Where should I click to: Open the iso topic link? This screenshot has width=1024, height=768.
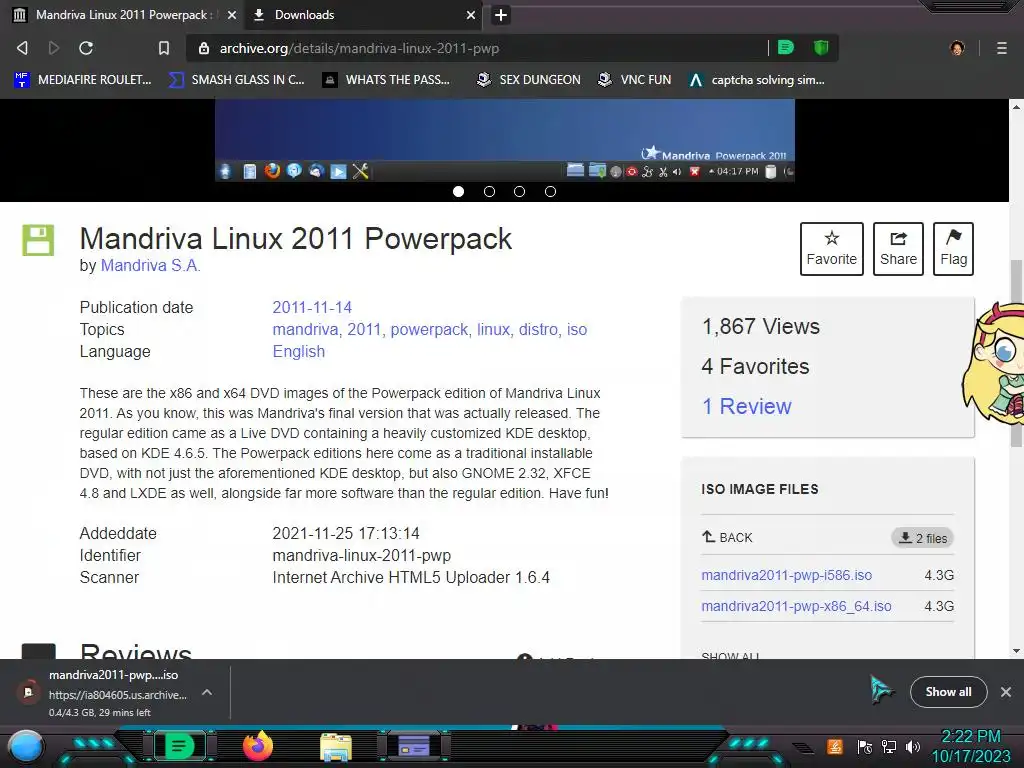(x=577, y=329)
